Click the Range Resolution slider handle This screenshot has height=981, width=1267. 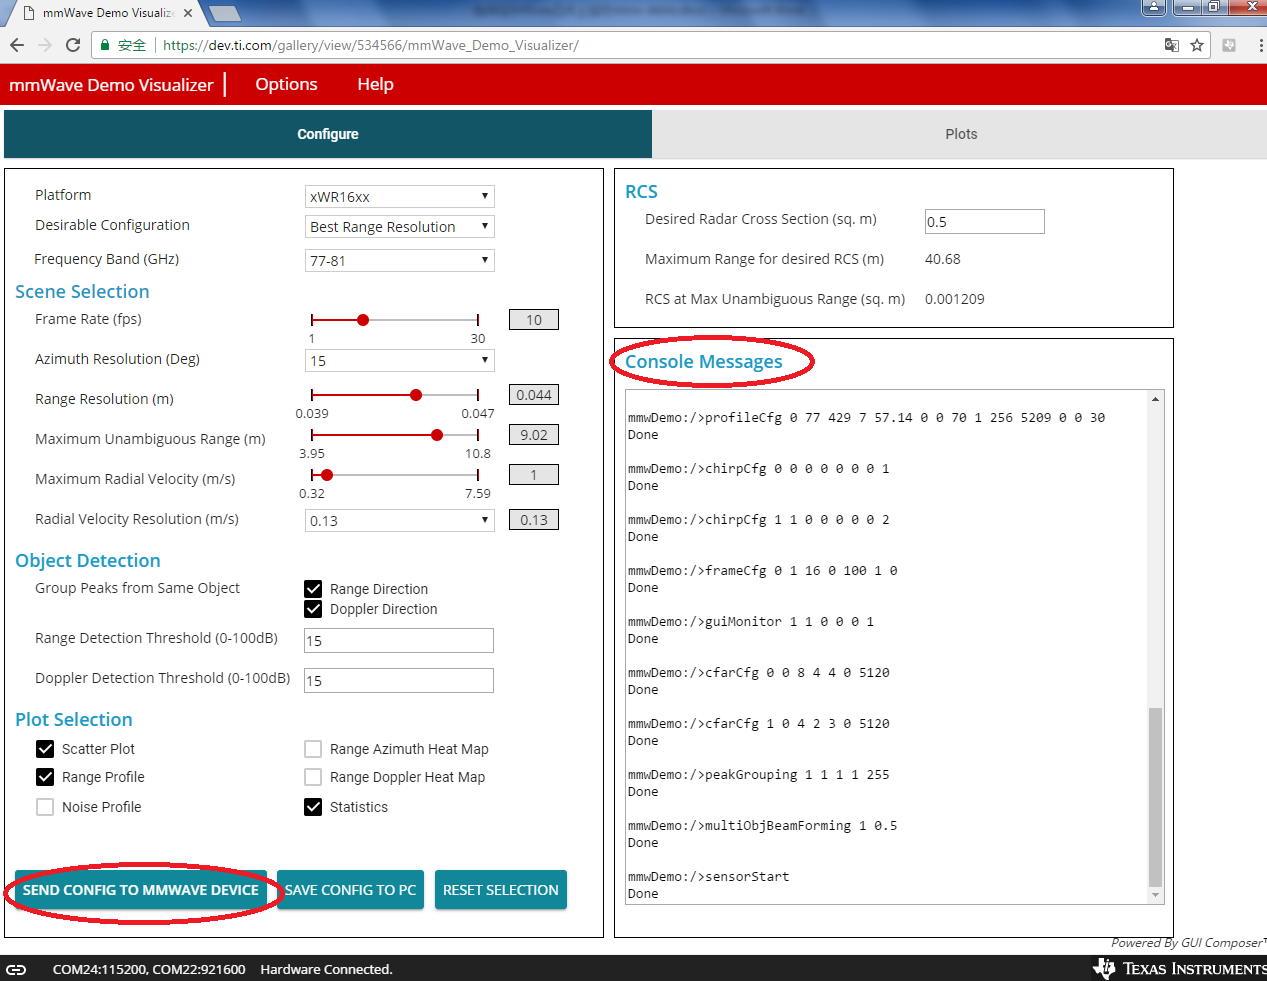[416, 395]
